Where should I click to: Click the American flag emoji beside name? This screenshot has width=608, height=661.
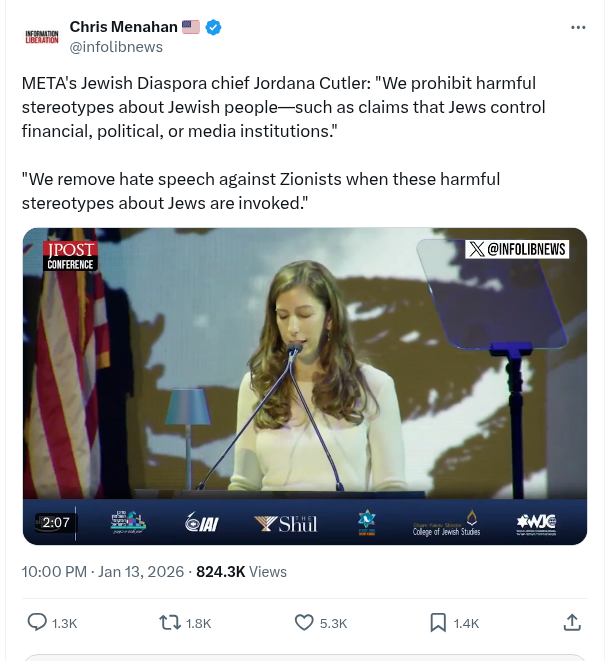click(191, 27)
